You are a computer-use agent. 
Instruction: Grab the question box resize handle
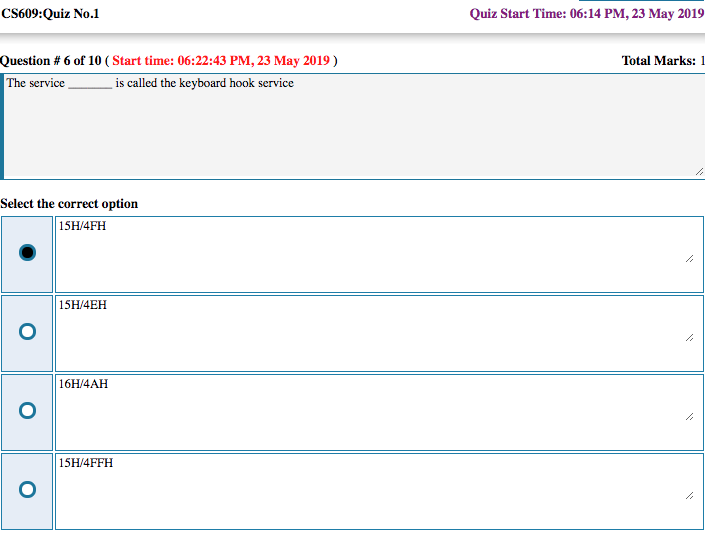pyautogui.click(x=698, y=172)
